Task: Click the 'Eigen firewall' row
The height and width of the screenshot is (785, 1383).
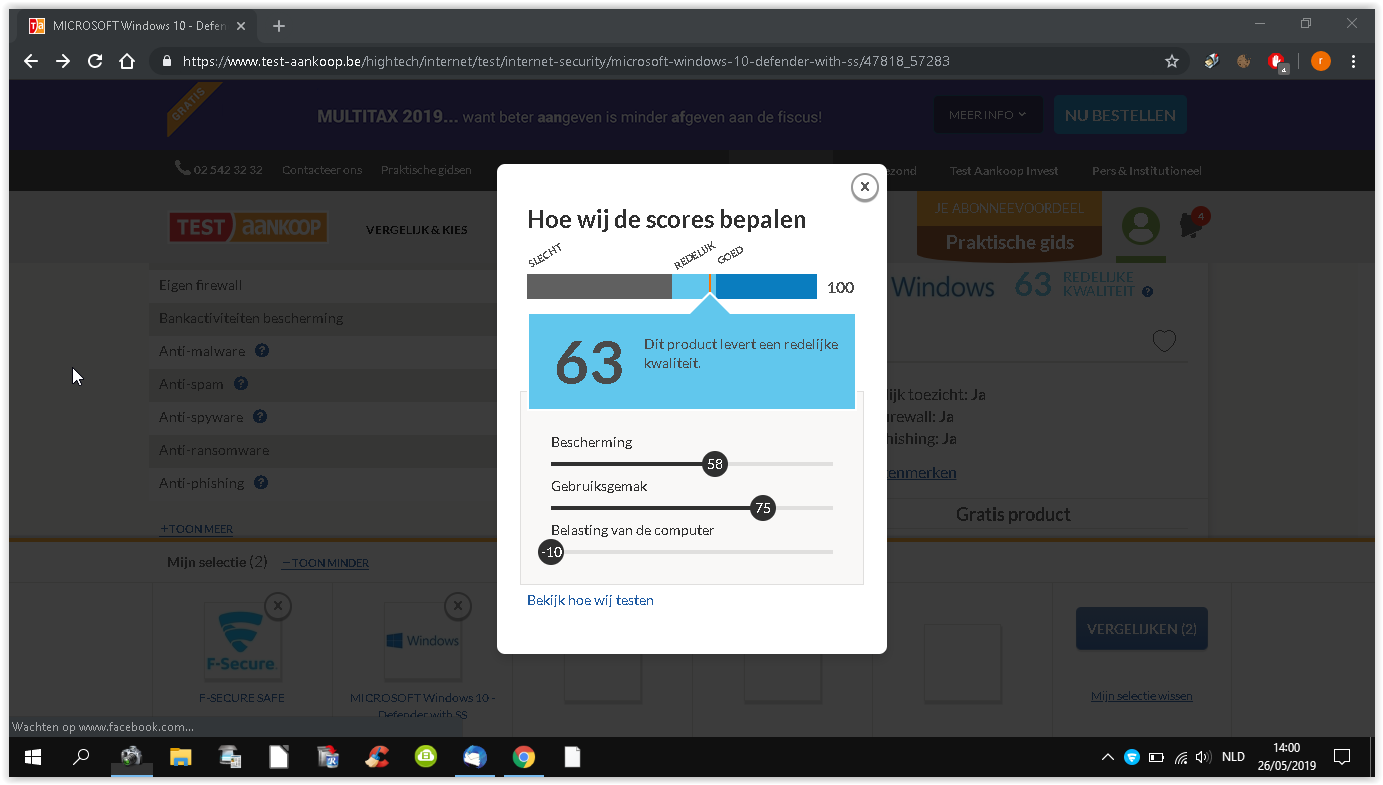Action: click(323, 285)
